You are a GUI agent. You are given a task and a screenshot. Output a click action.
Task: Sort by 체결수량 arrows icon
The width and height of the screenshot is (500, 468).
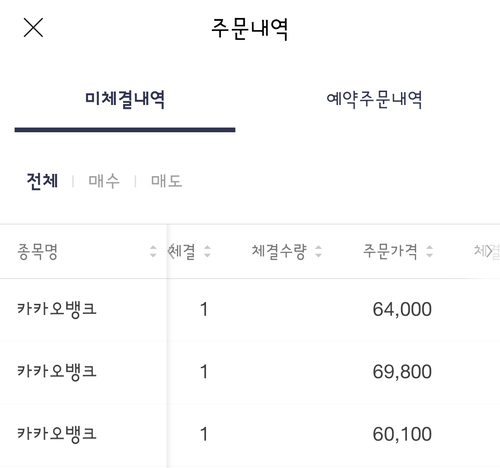click(x=318, y=251)
